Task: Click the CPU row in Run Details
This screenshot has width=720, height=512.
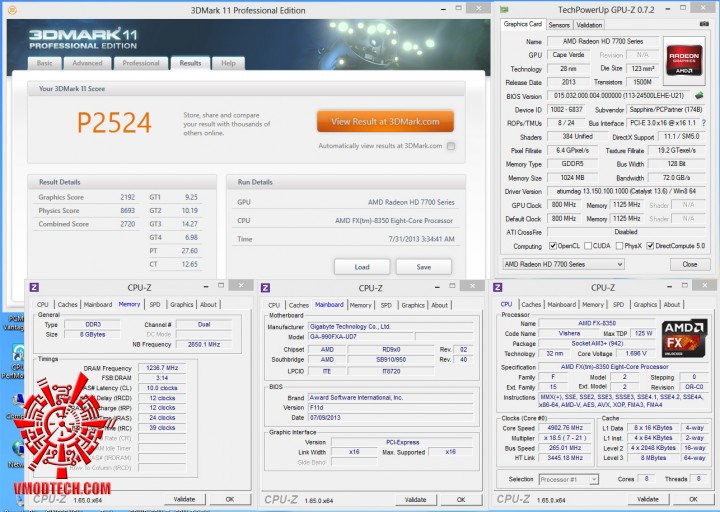Action: tap(345, 220)
